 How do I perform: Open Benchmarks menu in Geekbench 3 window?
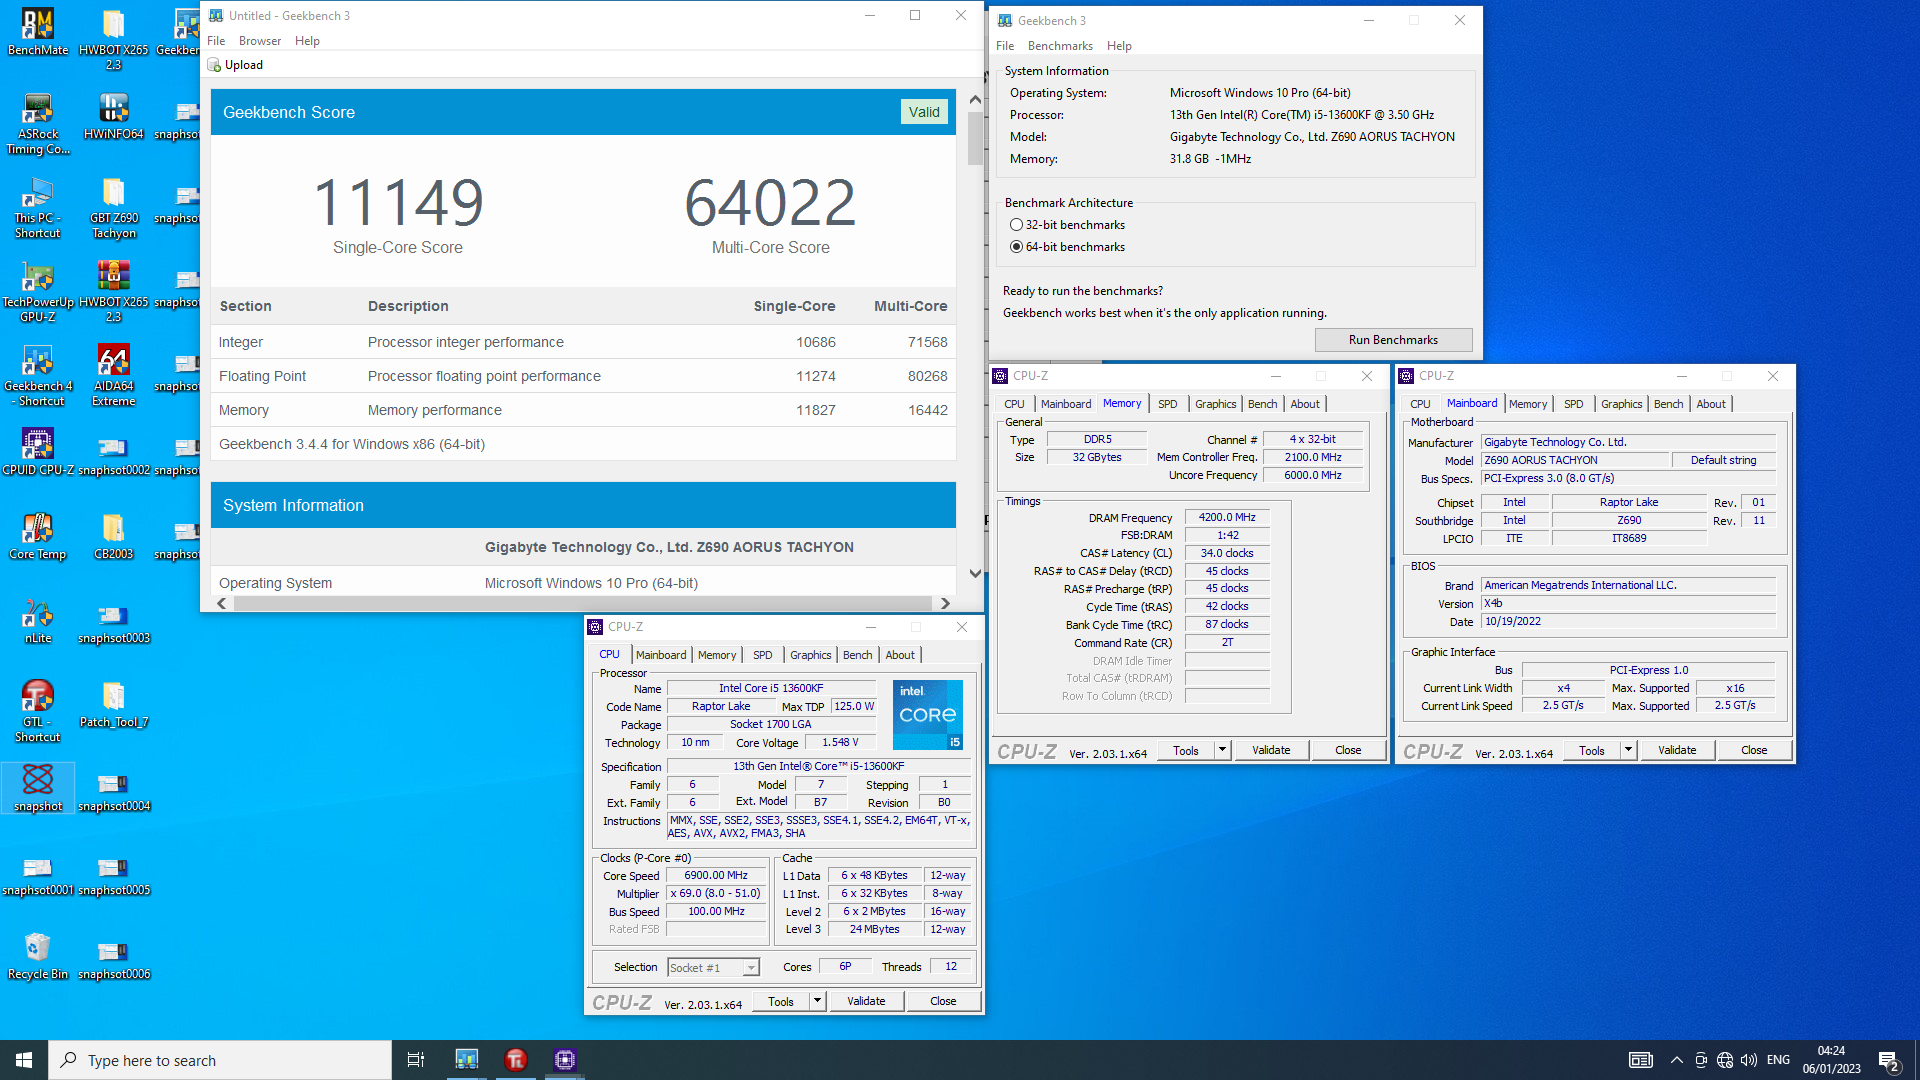click(1060, 46)
